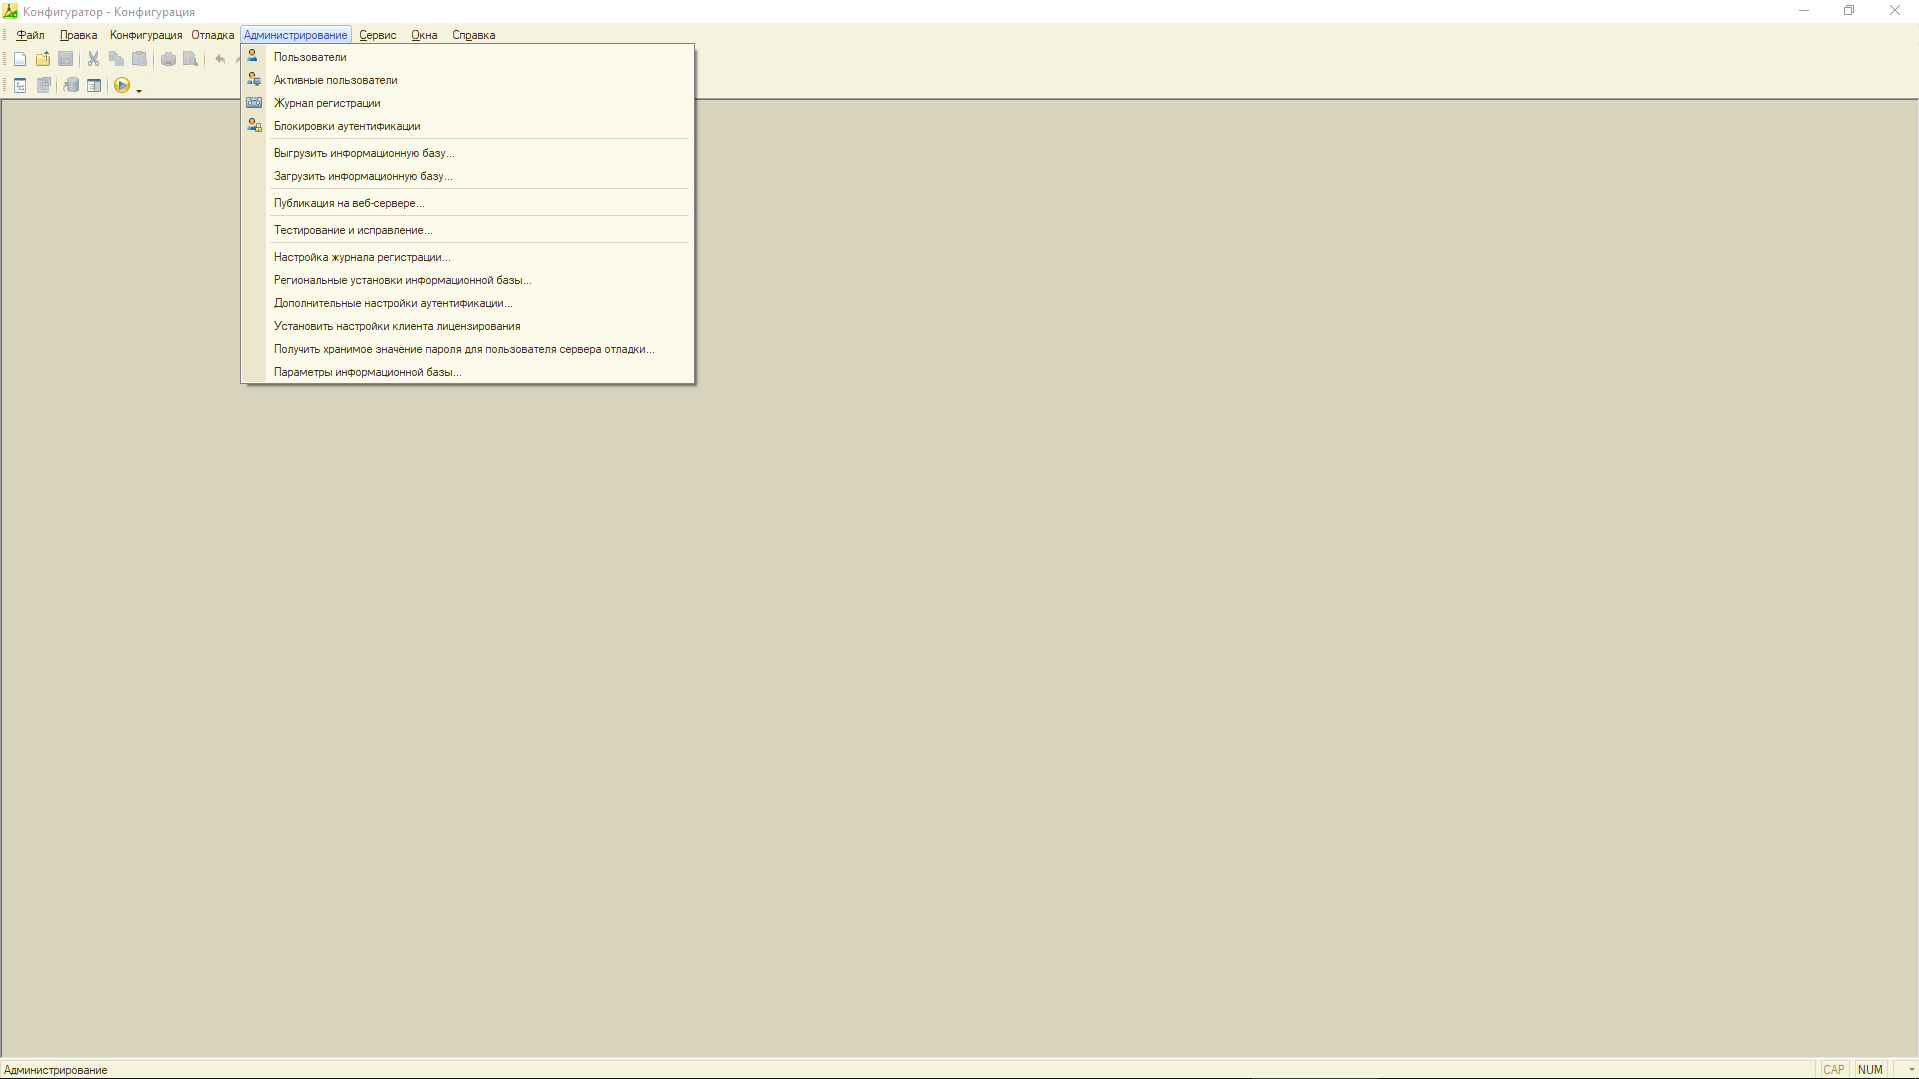Click the New document toolbar icon
This screenshot has height=1079, width=1919.
[20, 59]
